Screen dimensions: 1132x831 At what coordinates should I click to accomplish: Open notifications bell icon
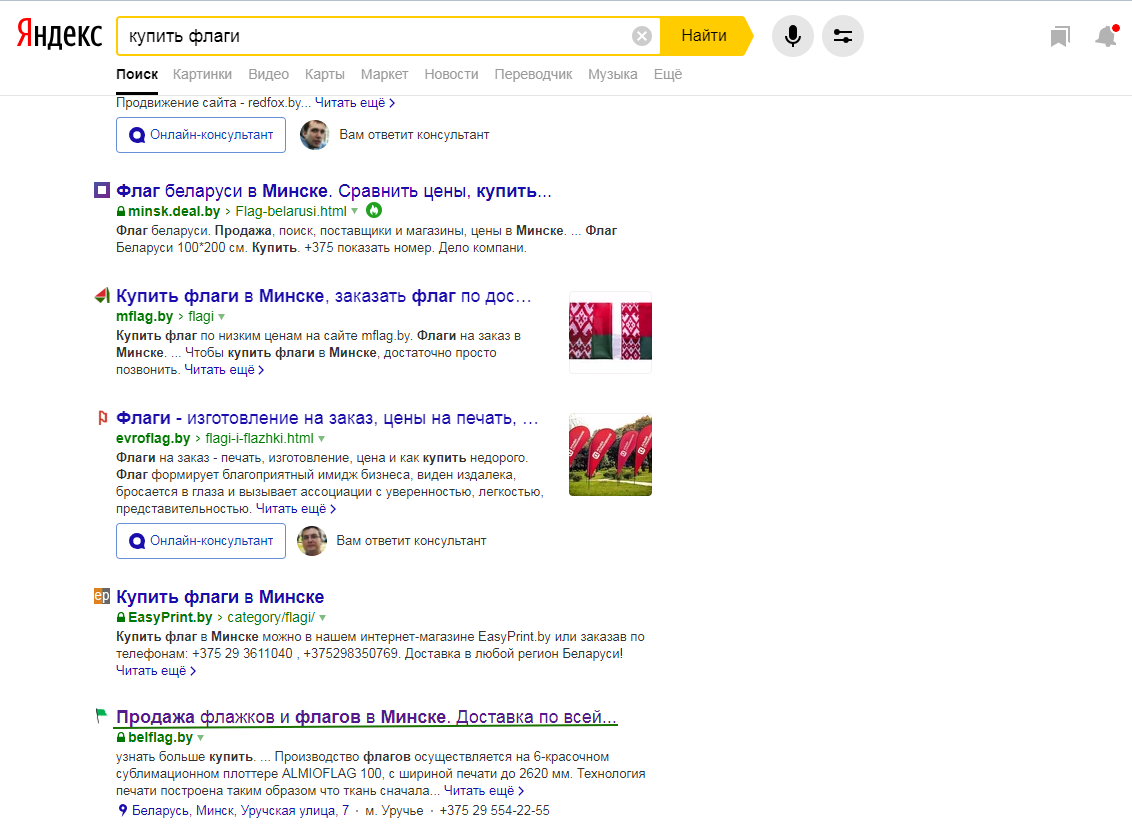(x=1105, y=37)
